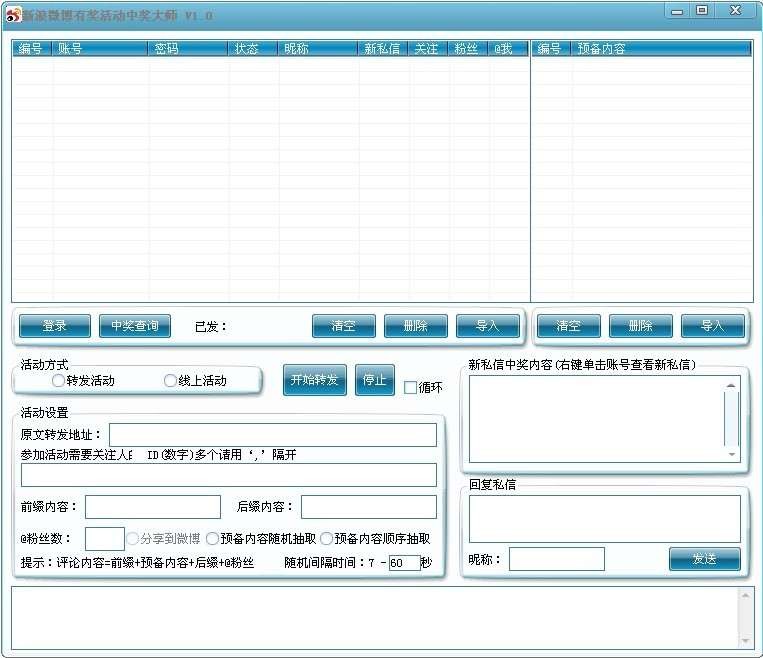Open 中奖查询 lookup
This screenshot has width=763, height=658.
coord(135,326)
